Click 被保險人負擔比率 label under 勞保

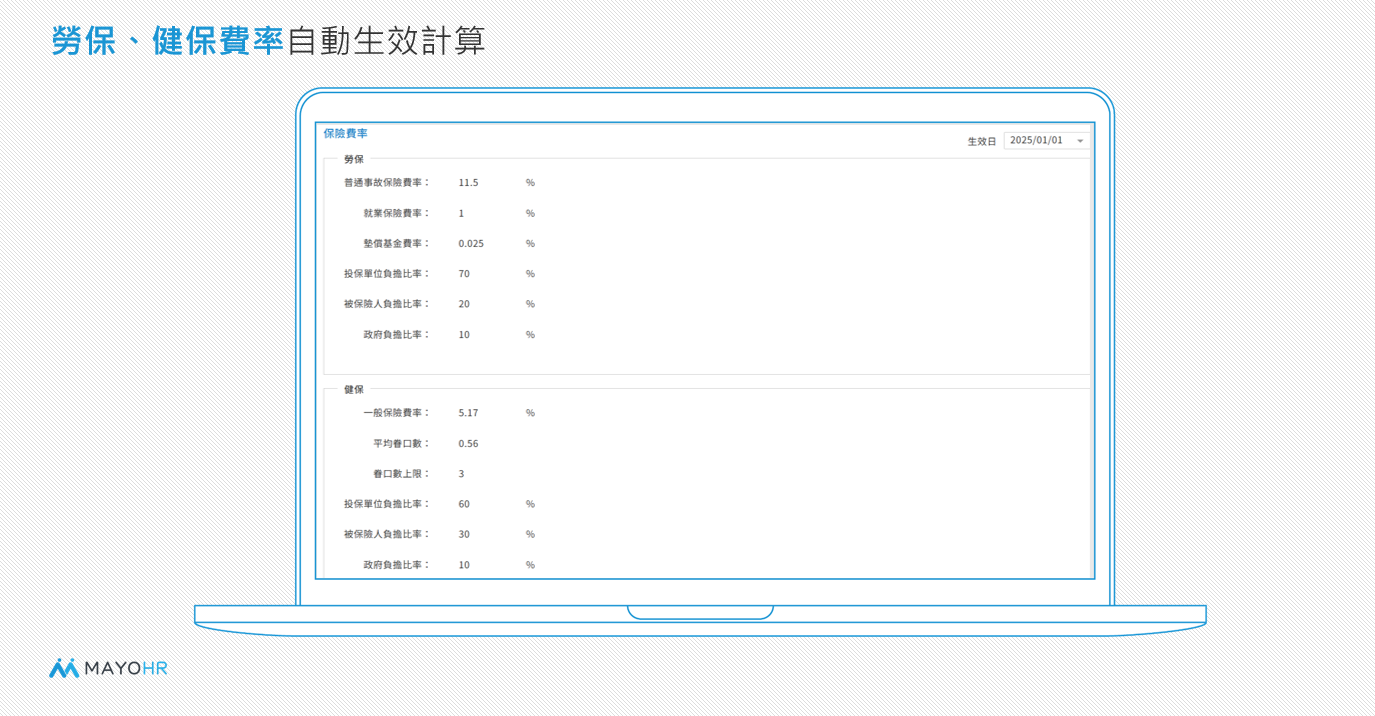click(386, 304)
